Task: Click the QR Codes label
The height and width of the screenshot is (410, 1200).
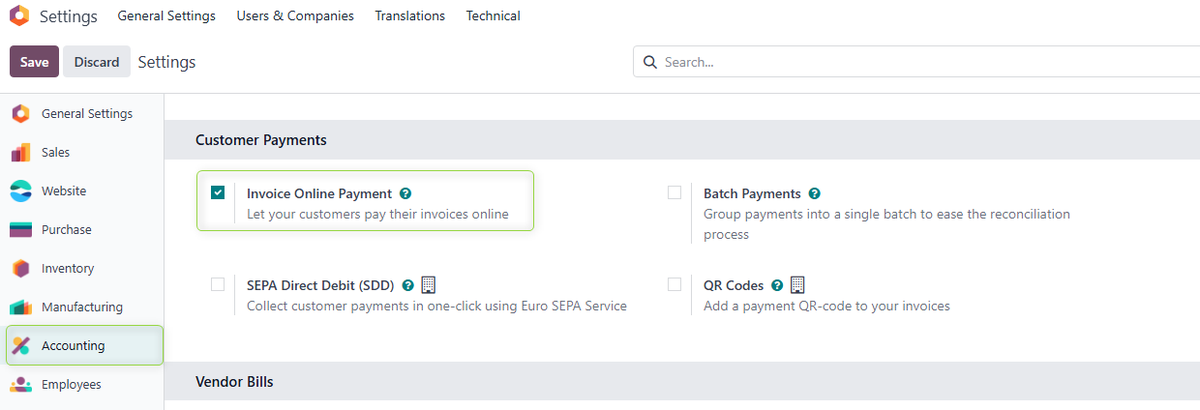Action: click(734, 285)
